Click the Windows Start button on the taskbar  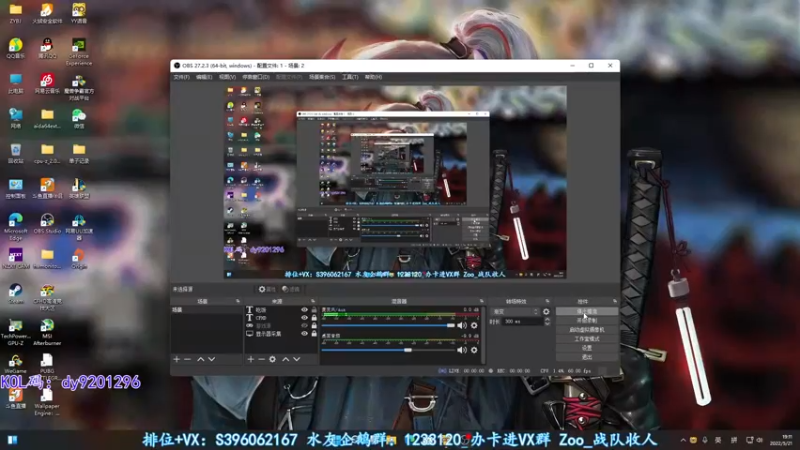click(12, 440)
